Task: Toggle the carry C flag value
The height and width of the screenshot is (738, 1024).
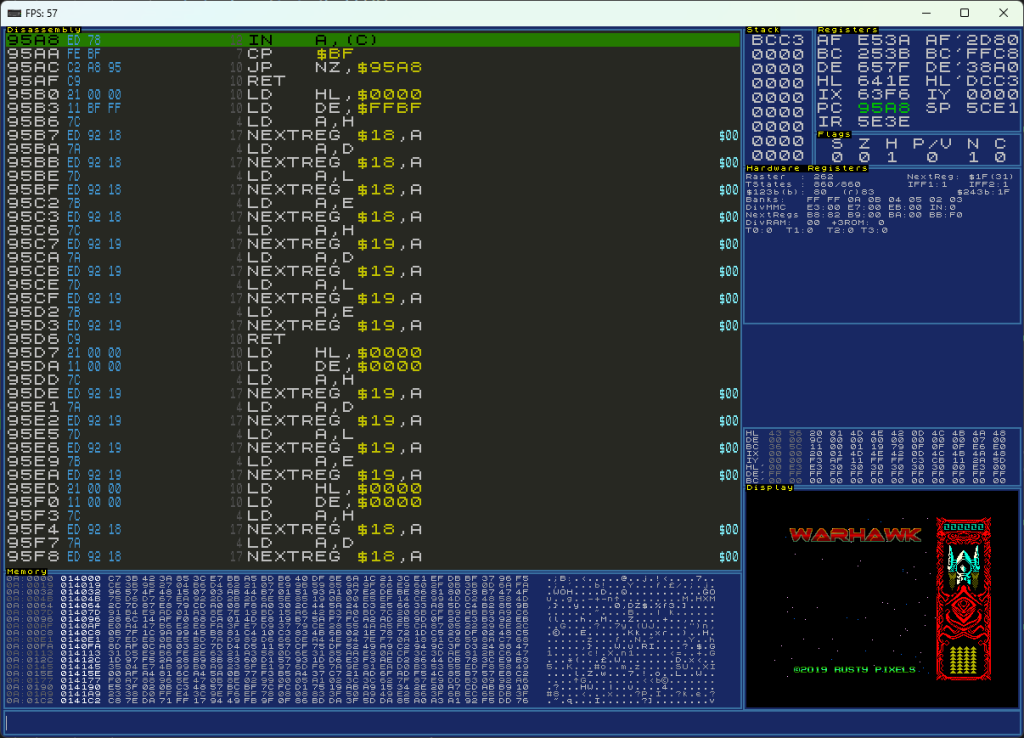Action: point(1002,157)
